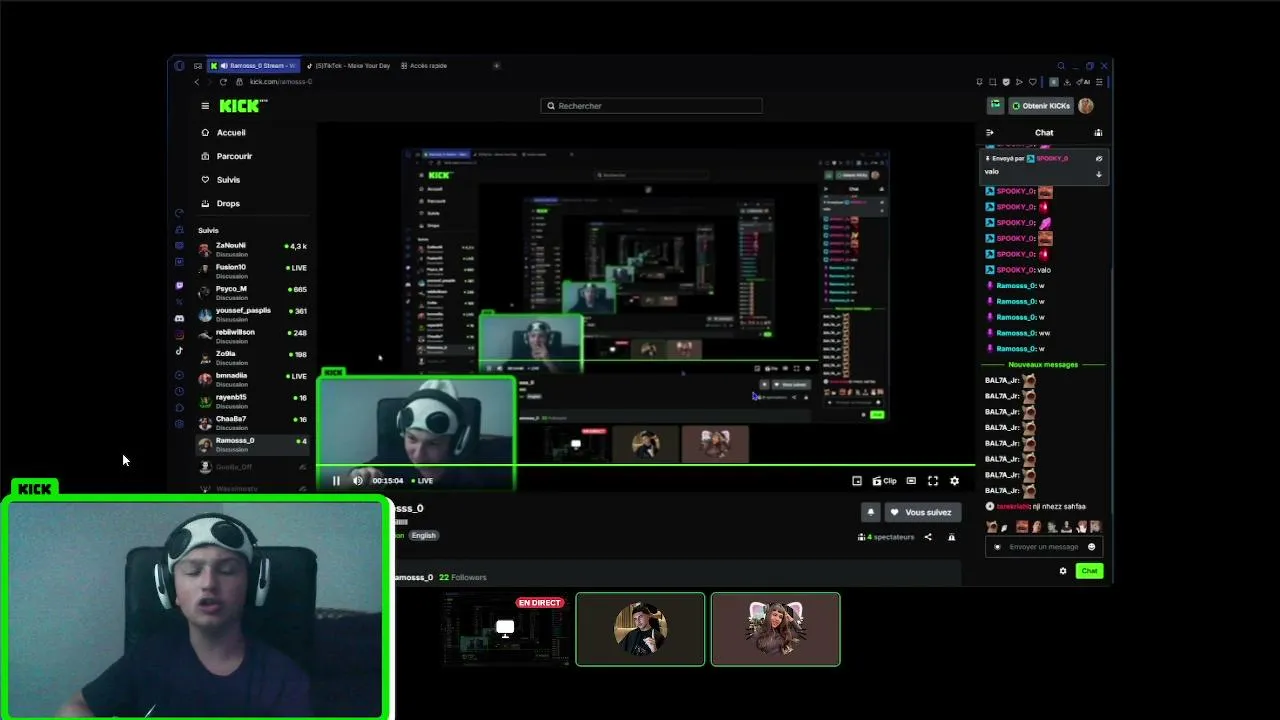Report the stream using the flag icon
This screenshot has height=720, width=1280.
point(951,537)
